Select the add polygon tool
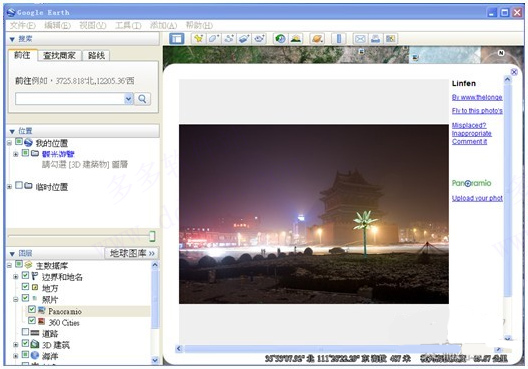This screenshot has height=369, width=528. pyautogui.click(x=213, y=39)
